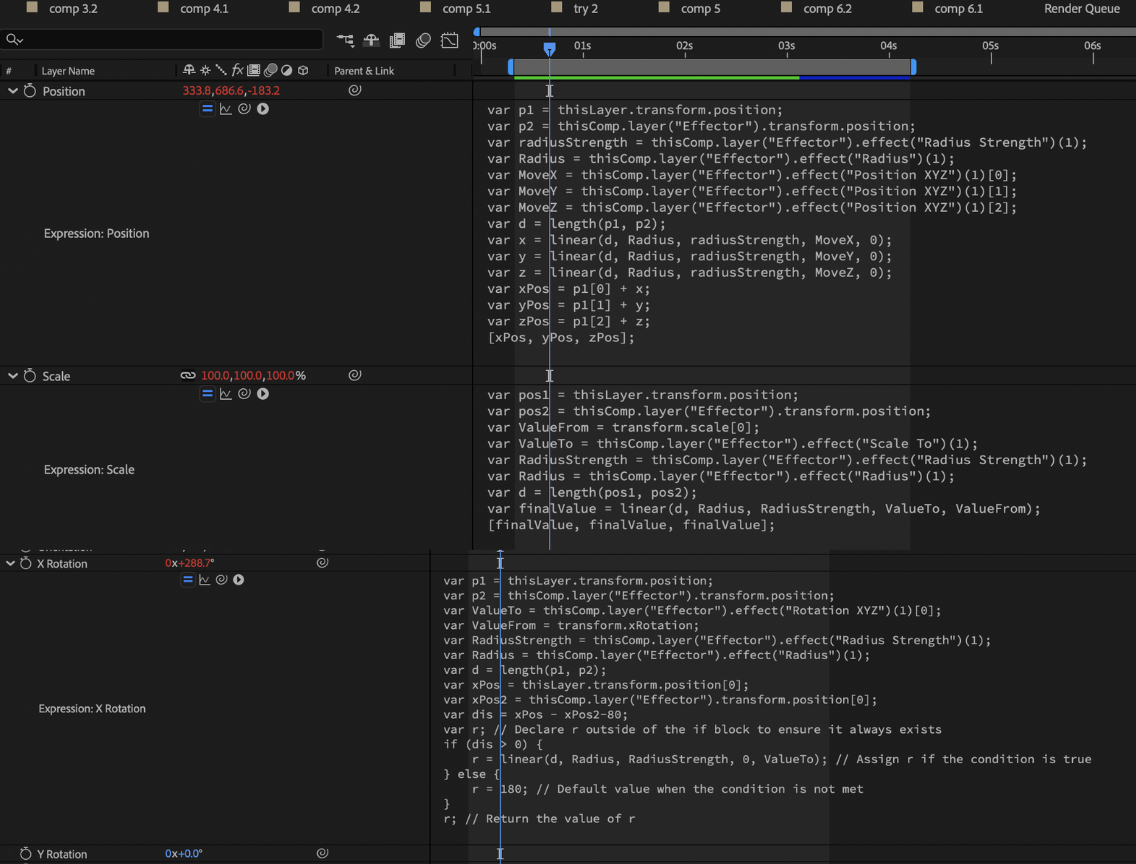Open expression language menu for Position

263,109
